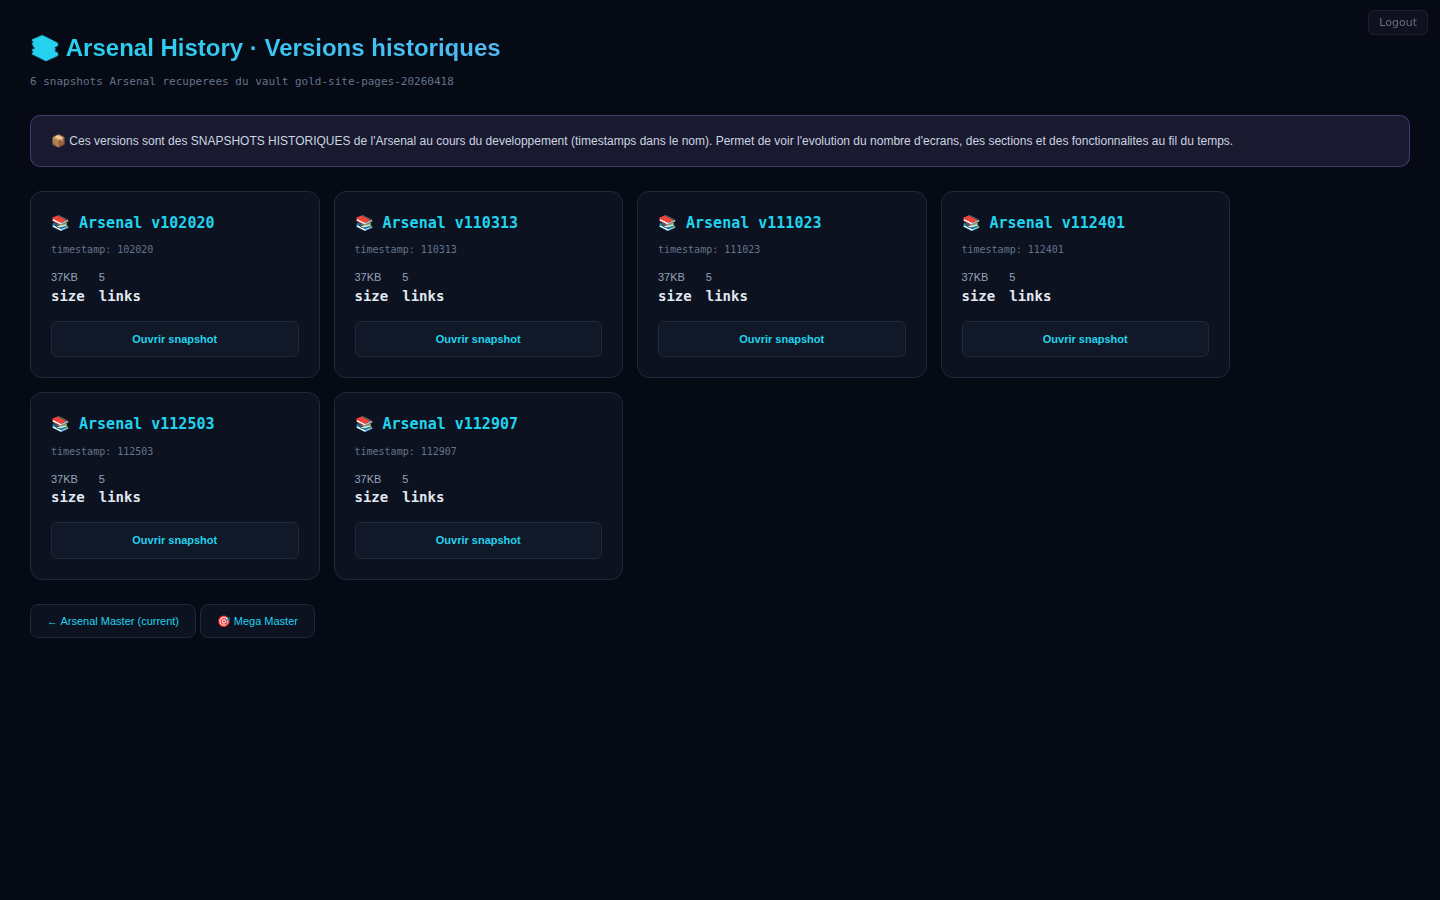1440x900 pixels.
Task: Open snapshot for Arsenal v112503
Action: coord(174,540)
